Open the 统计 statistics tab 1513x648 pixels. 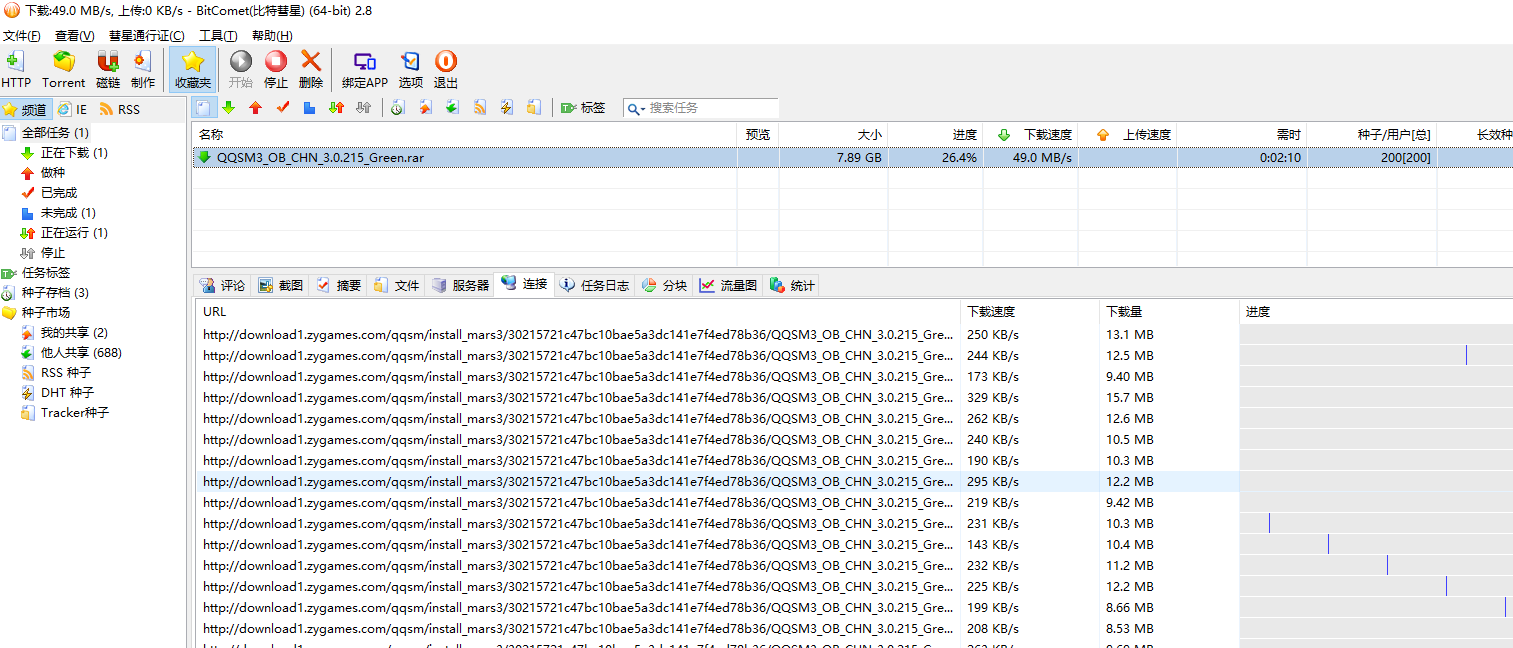[x=792, y=285]
